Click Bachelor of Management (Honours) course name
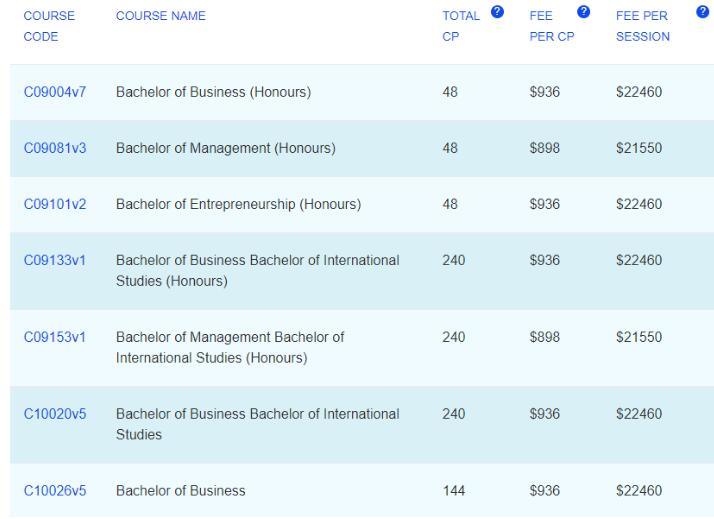 pos(226,148)
